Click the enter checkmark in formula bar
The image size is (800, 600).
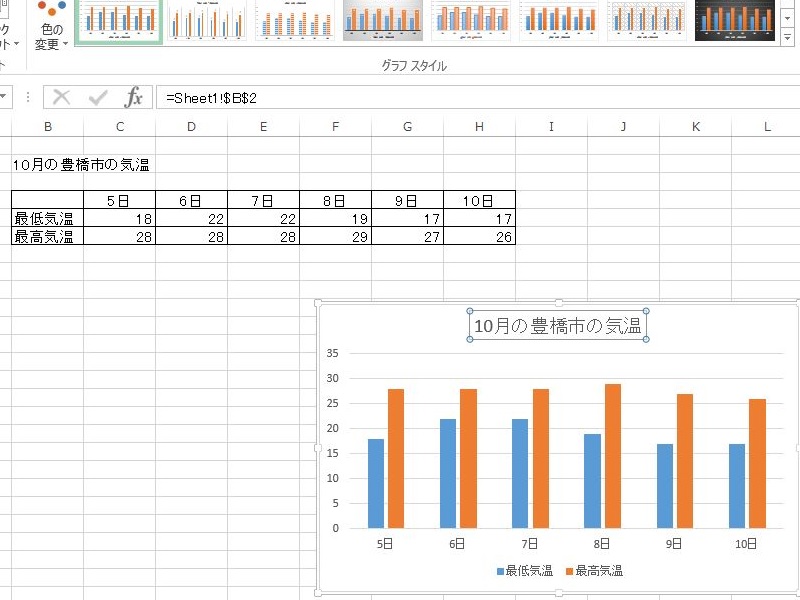[x=98, y=97]
